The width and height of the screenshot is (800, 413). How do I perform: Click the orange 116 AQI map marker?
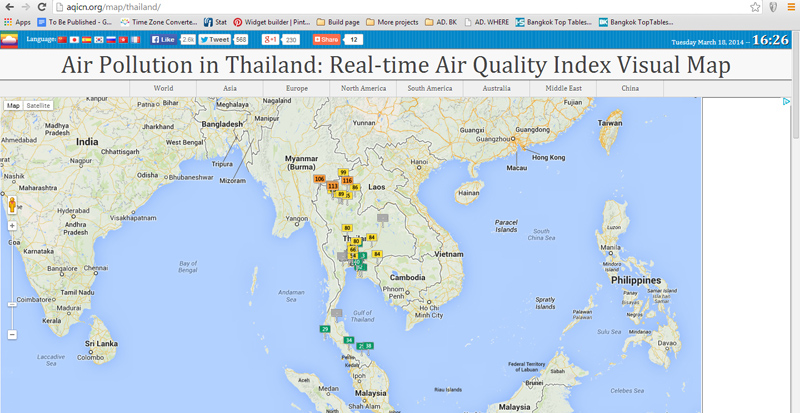point(347,180)
